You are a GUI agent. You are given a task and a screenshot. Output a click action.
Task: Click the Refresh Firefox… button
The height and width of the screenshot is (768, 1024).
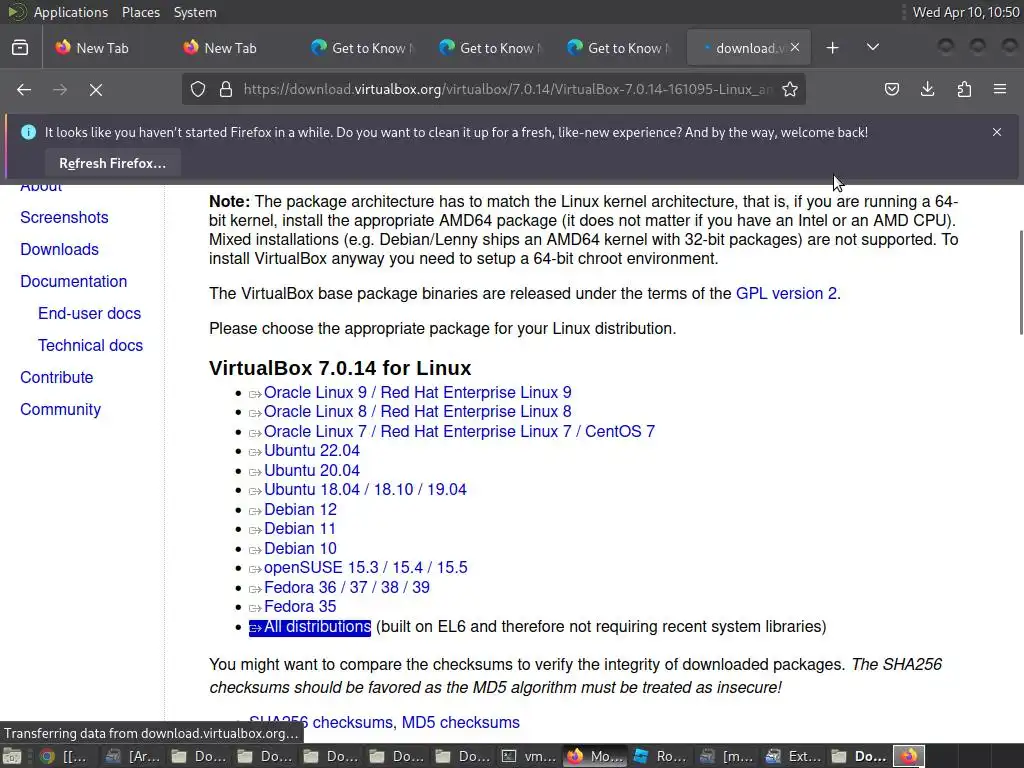[112, 163]
